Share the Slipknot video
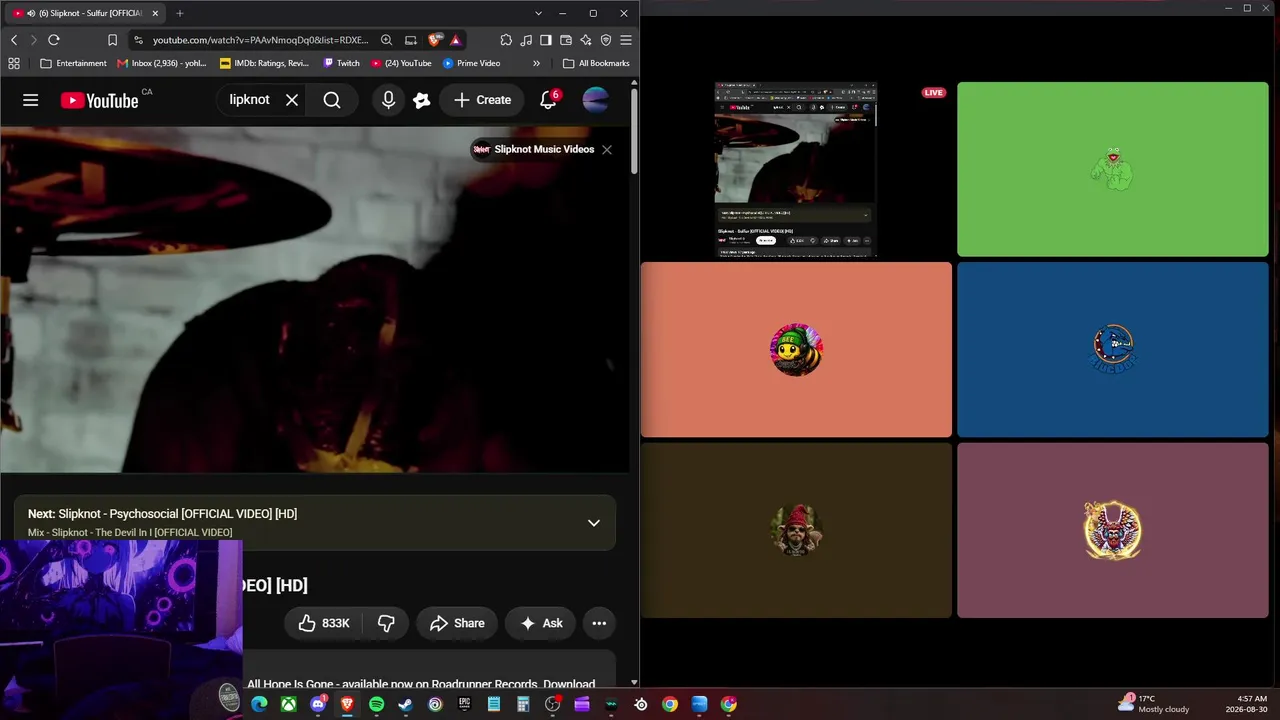The image size is (1280, 720). [x=457, y=623]
